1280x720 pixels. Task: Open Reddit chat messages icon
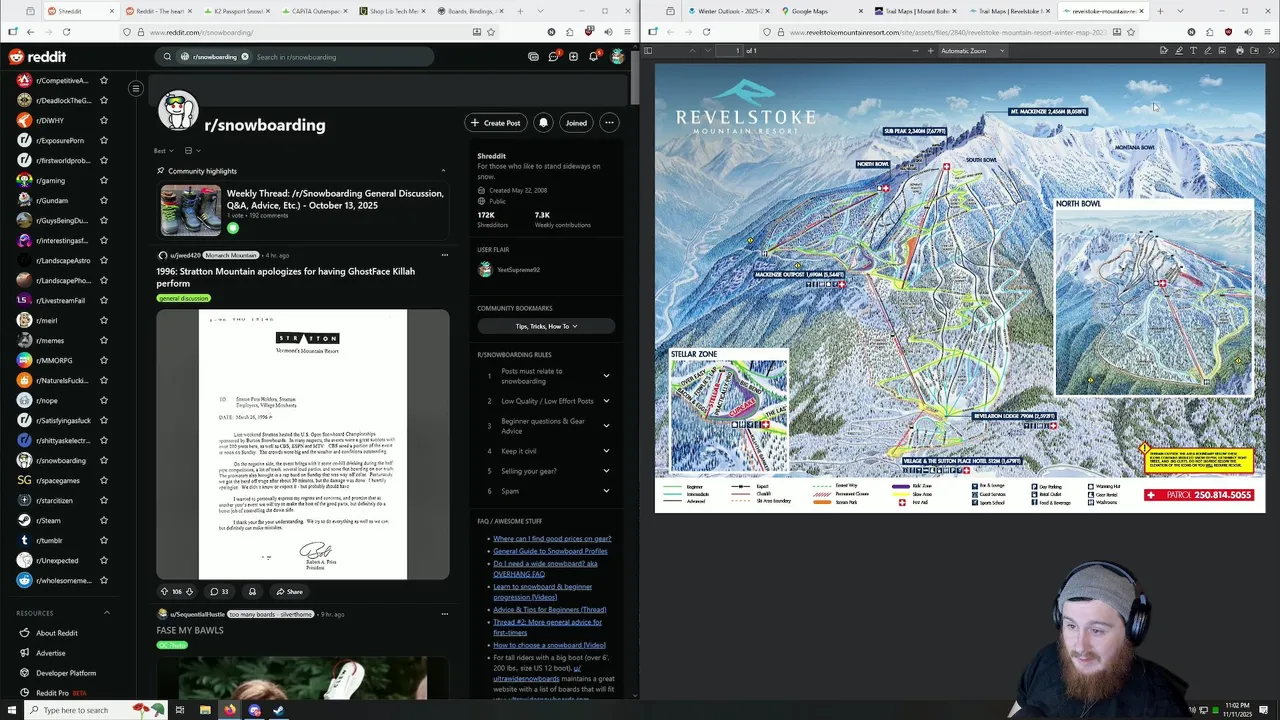pyautogui.click(x=553, y=57)
